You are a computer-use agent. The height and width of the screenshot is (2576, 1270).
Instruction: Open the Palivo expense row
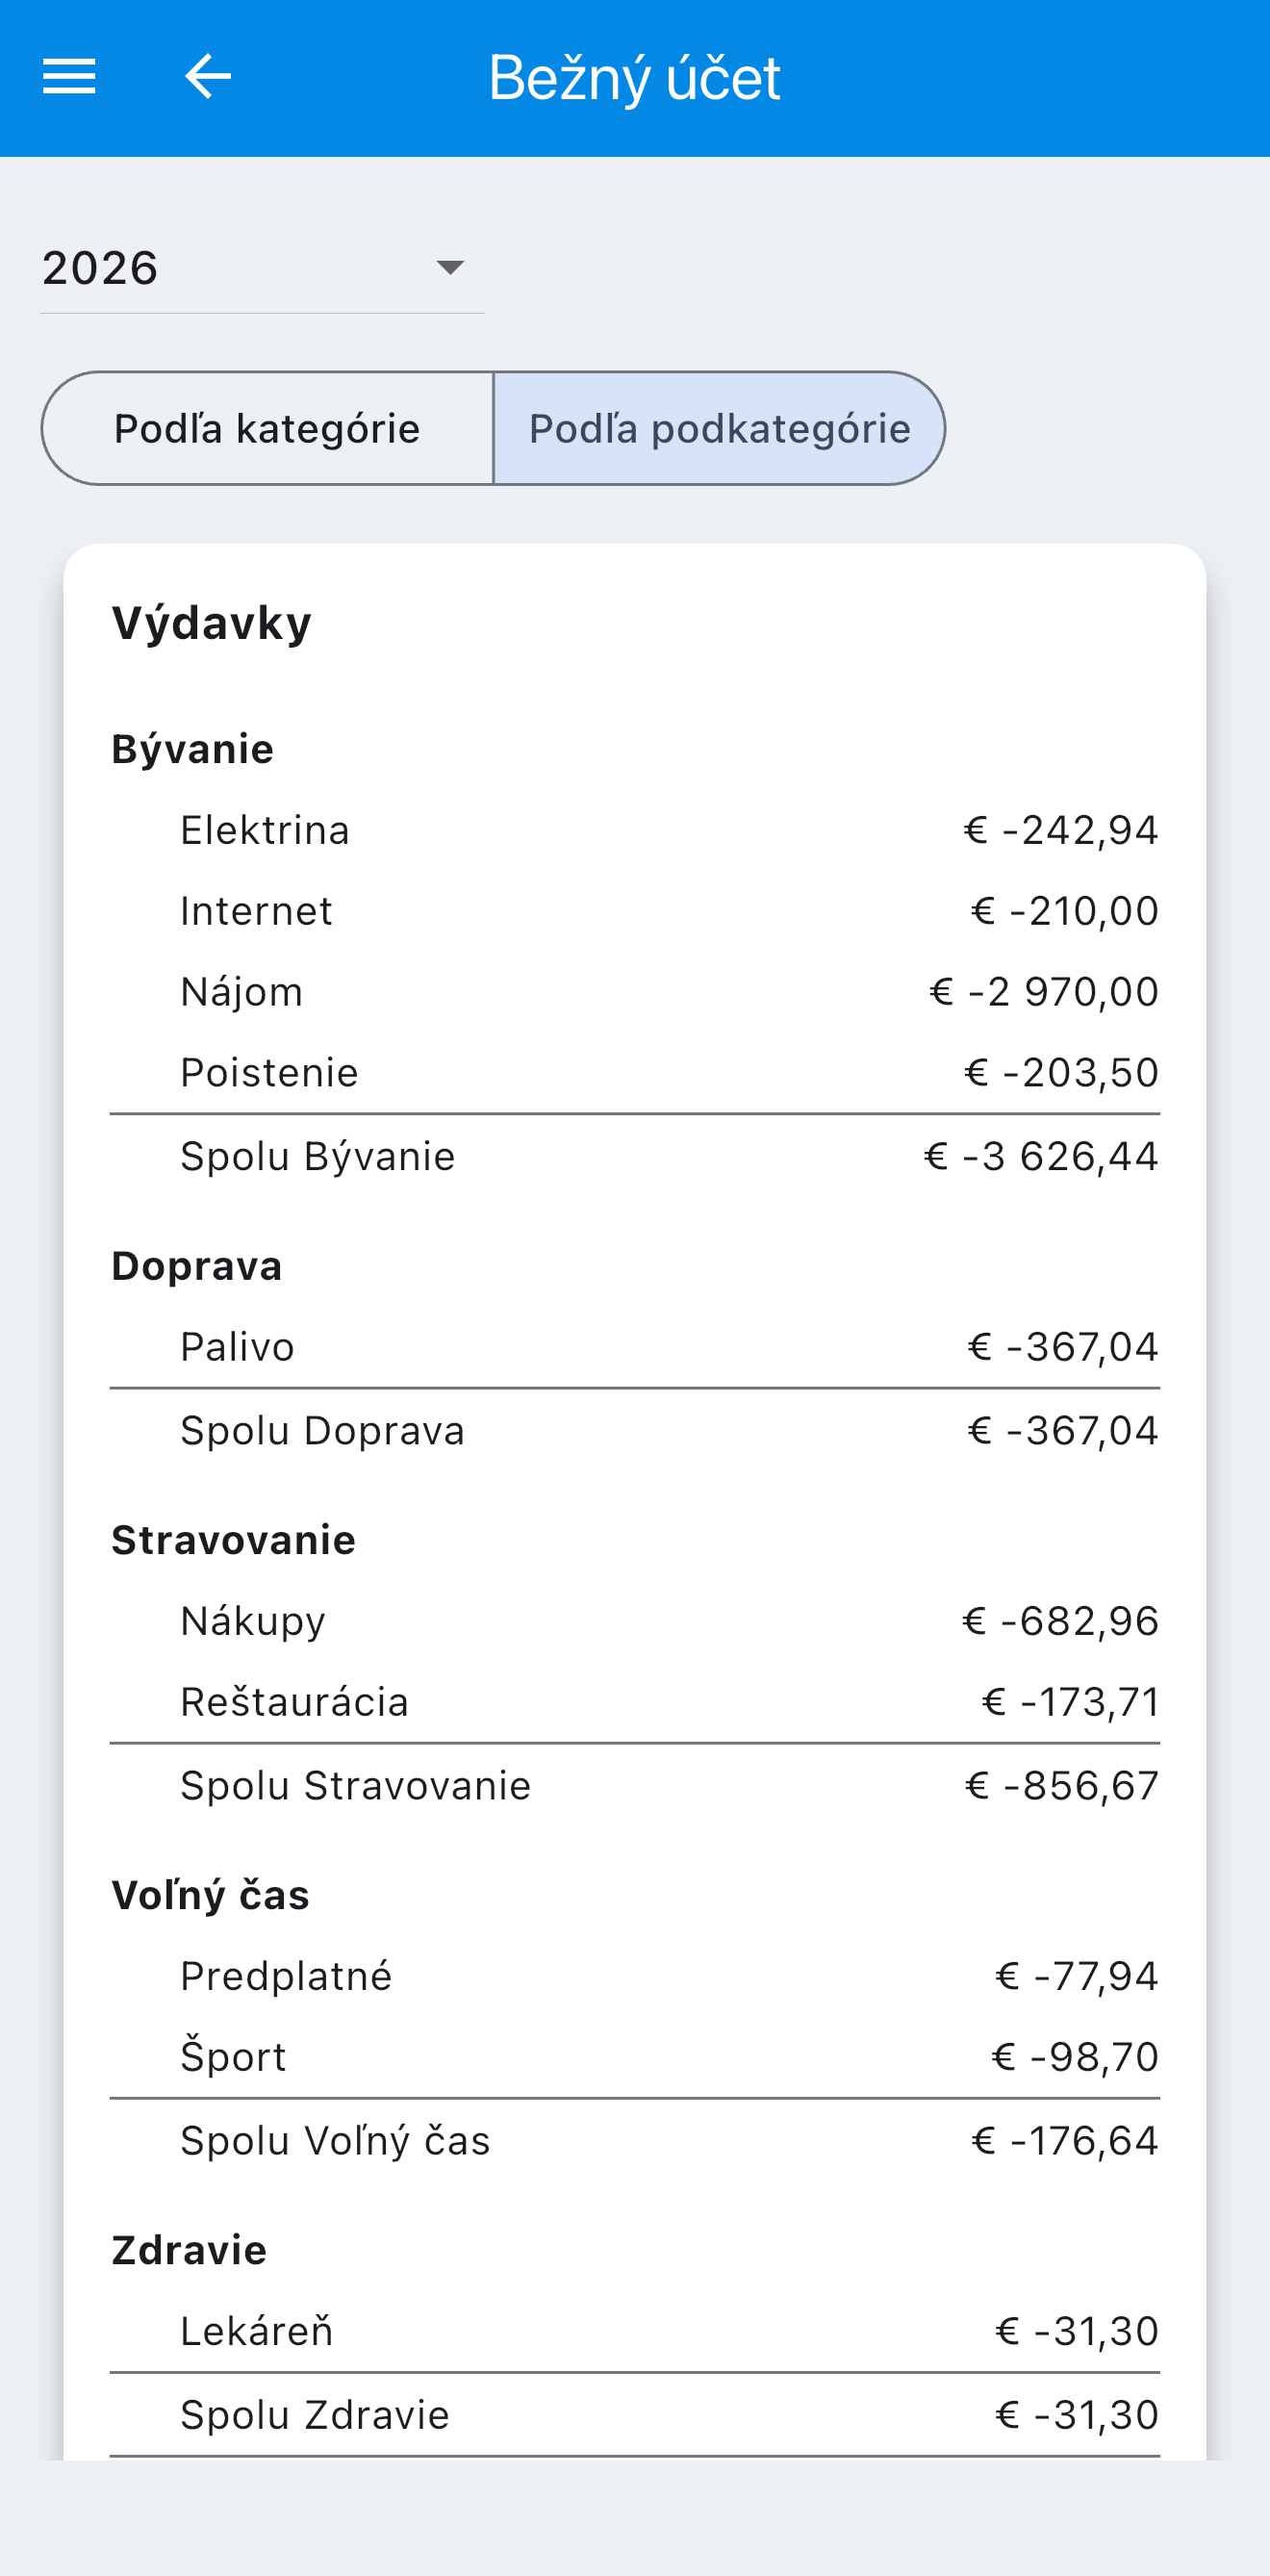635,1347
